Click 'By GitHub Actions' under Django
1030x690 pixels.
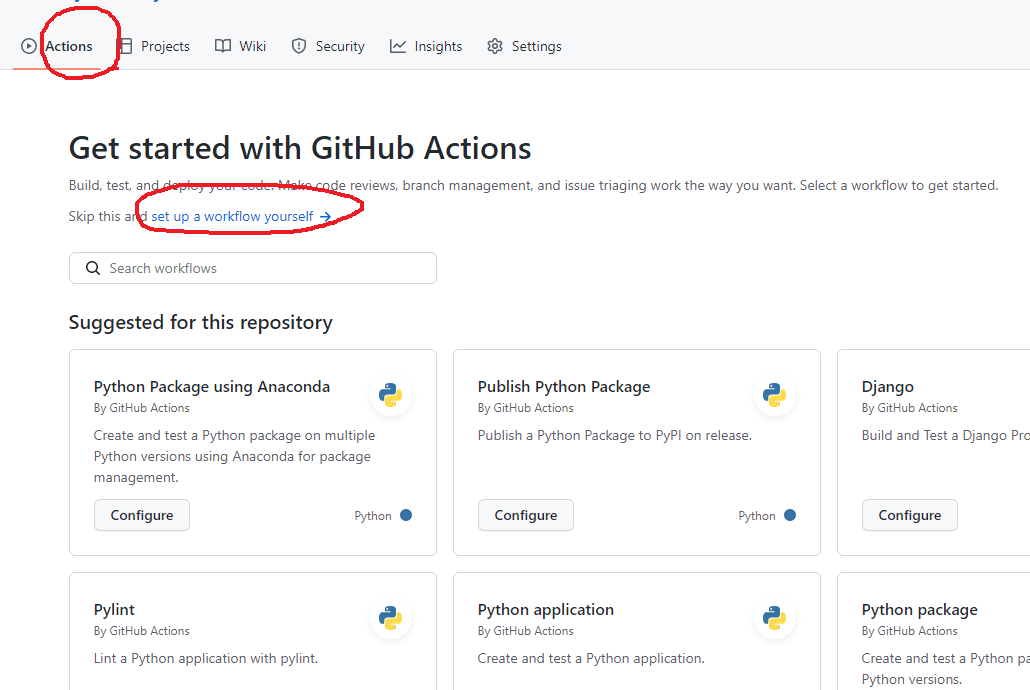[910, 408]
